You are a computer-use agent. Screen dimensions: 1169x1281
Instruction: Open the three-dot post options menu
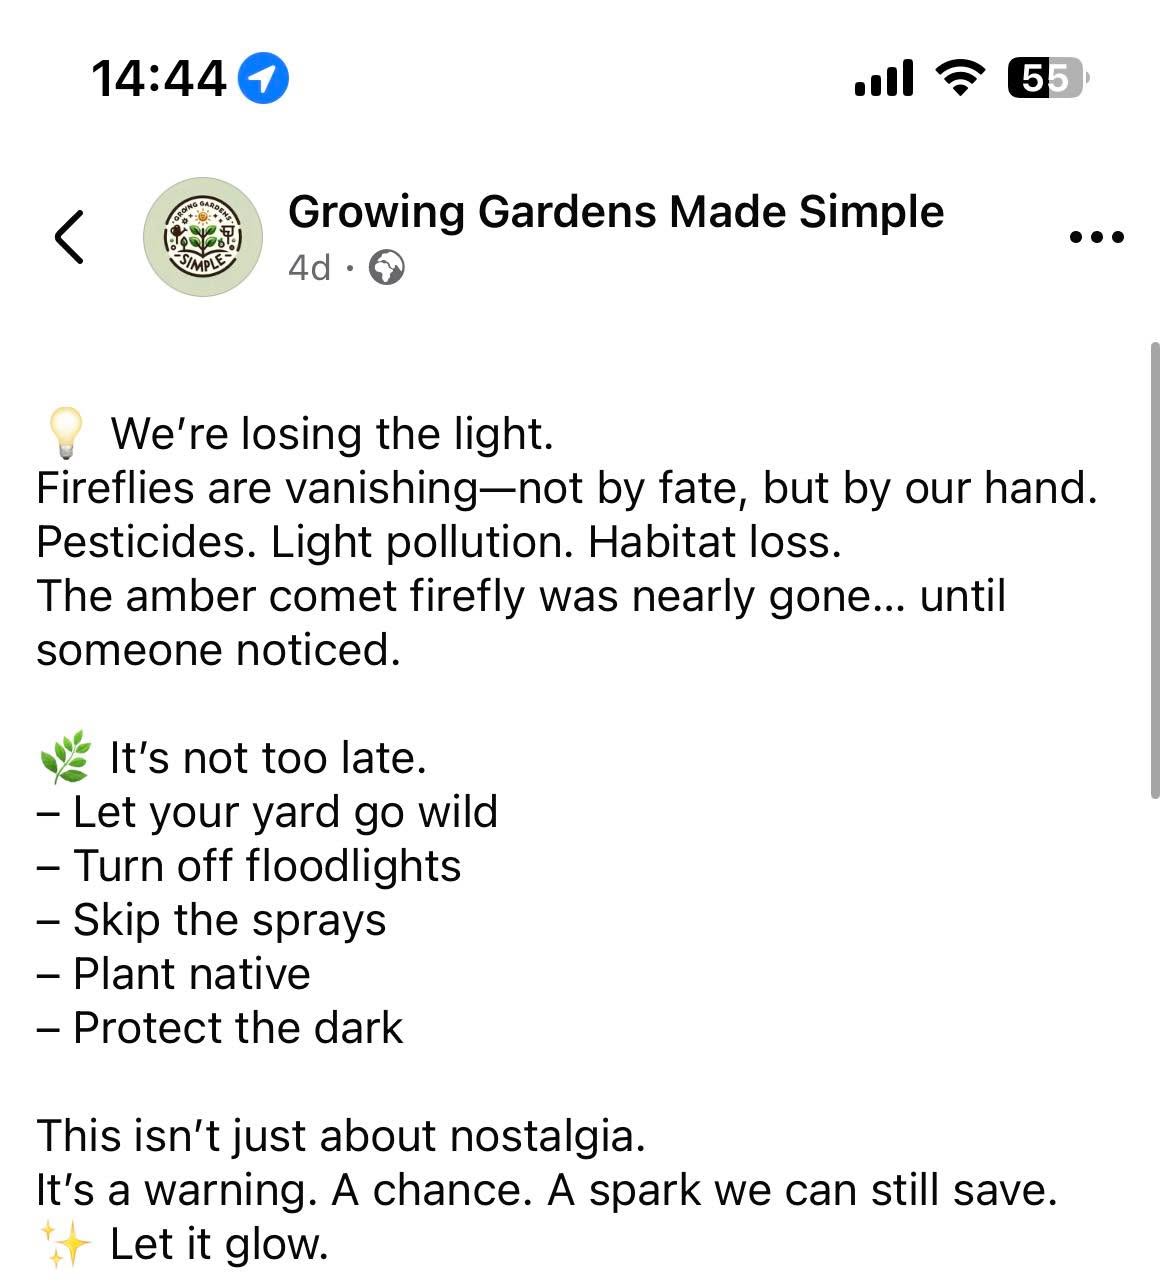[x=1096, y=237]
